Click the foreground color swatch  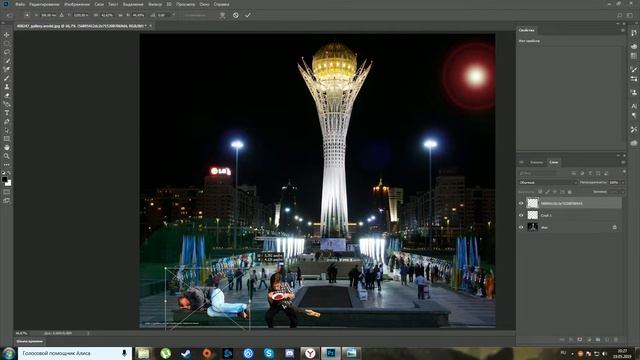[x=4, y=180]
